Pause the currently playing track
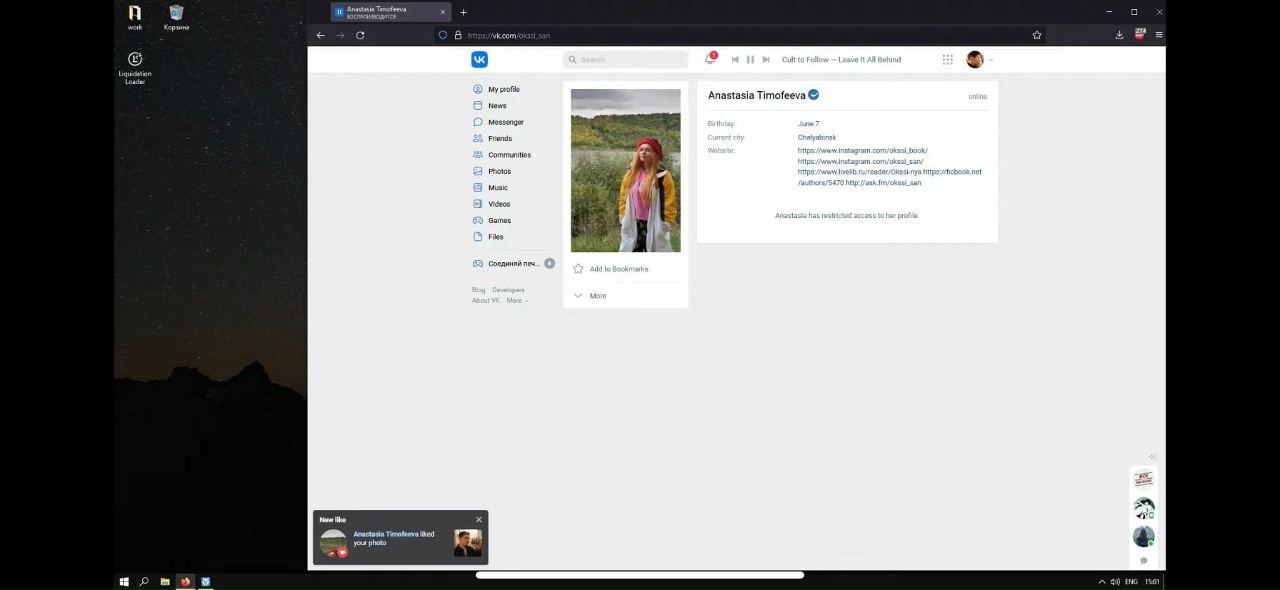Screen dimensions: 1280x590 click(750, 60)
